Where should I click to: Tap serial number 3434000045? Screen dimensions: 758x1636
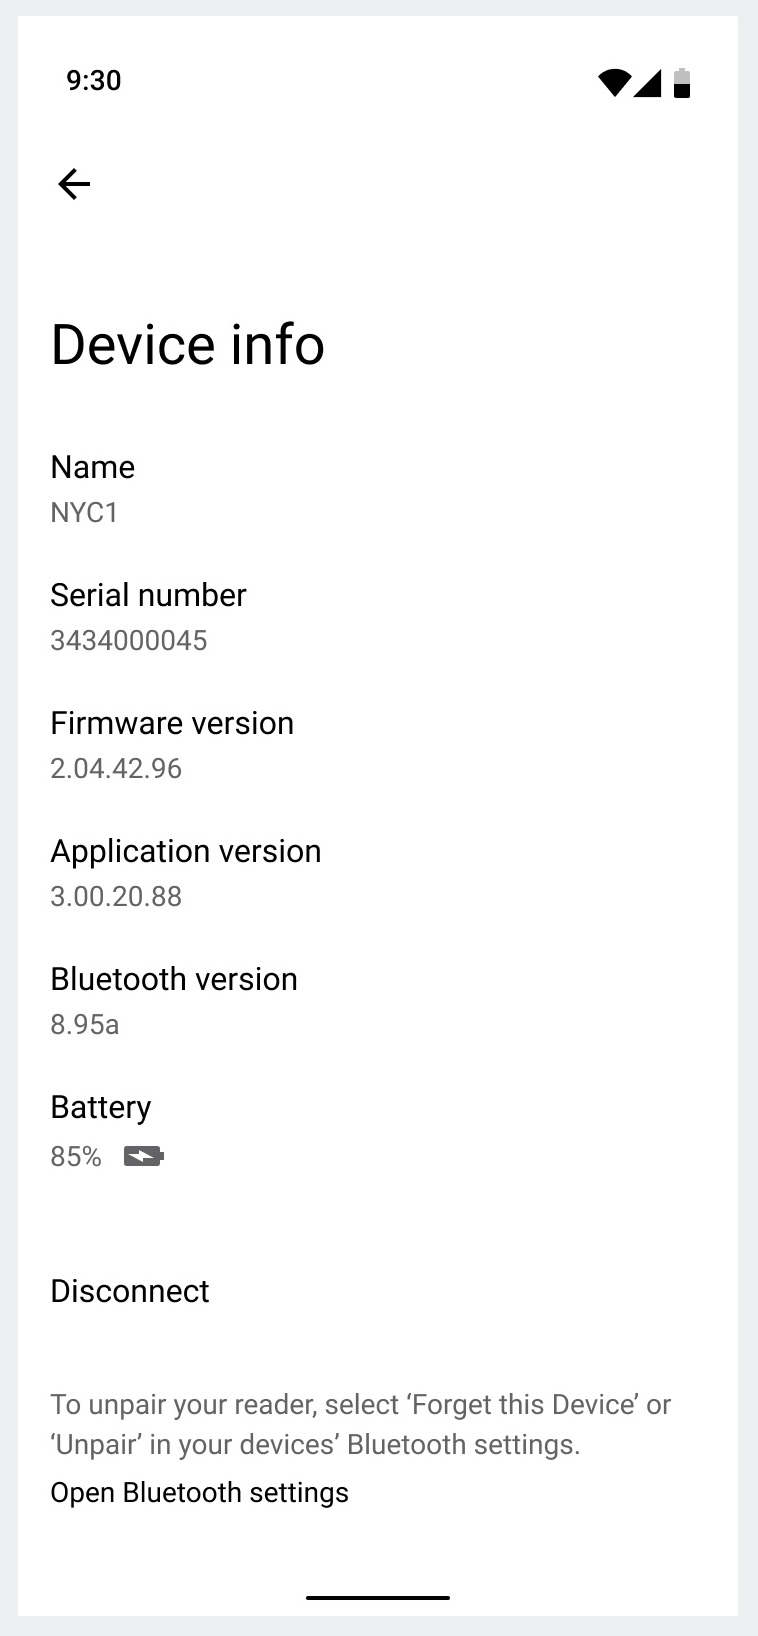pyautogui.click(x=129, y=640)
